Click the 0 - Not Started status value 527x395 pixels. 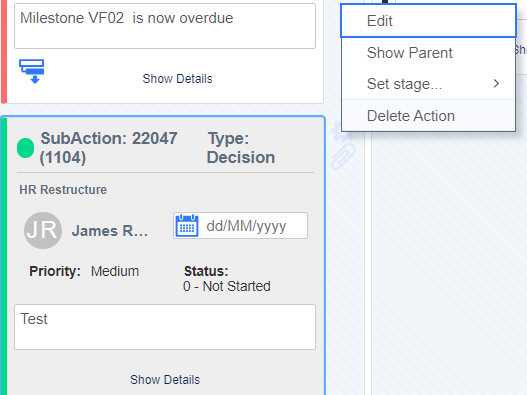[x=227, y=286]
